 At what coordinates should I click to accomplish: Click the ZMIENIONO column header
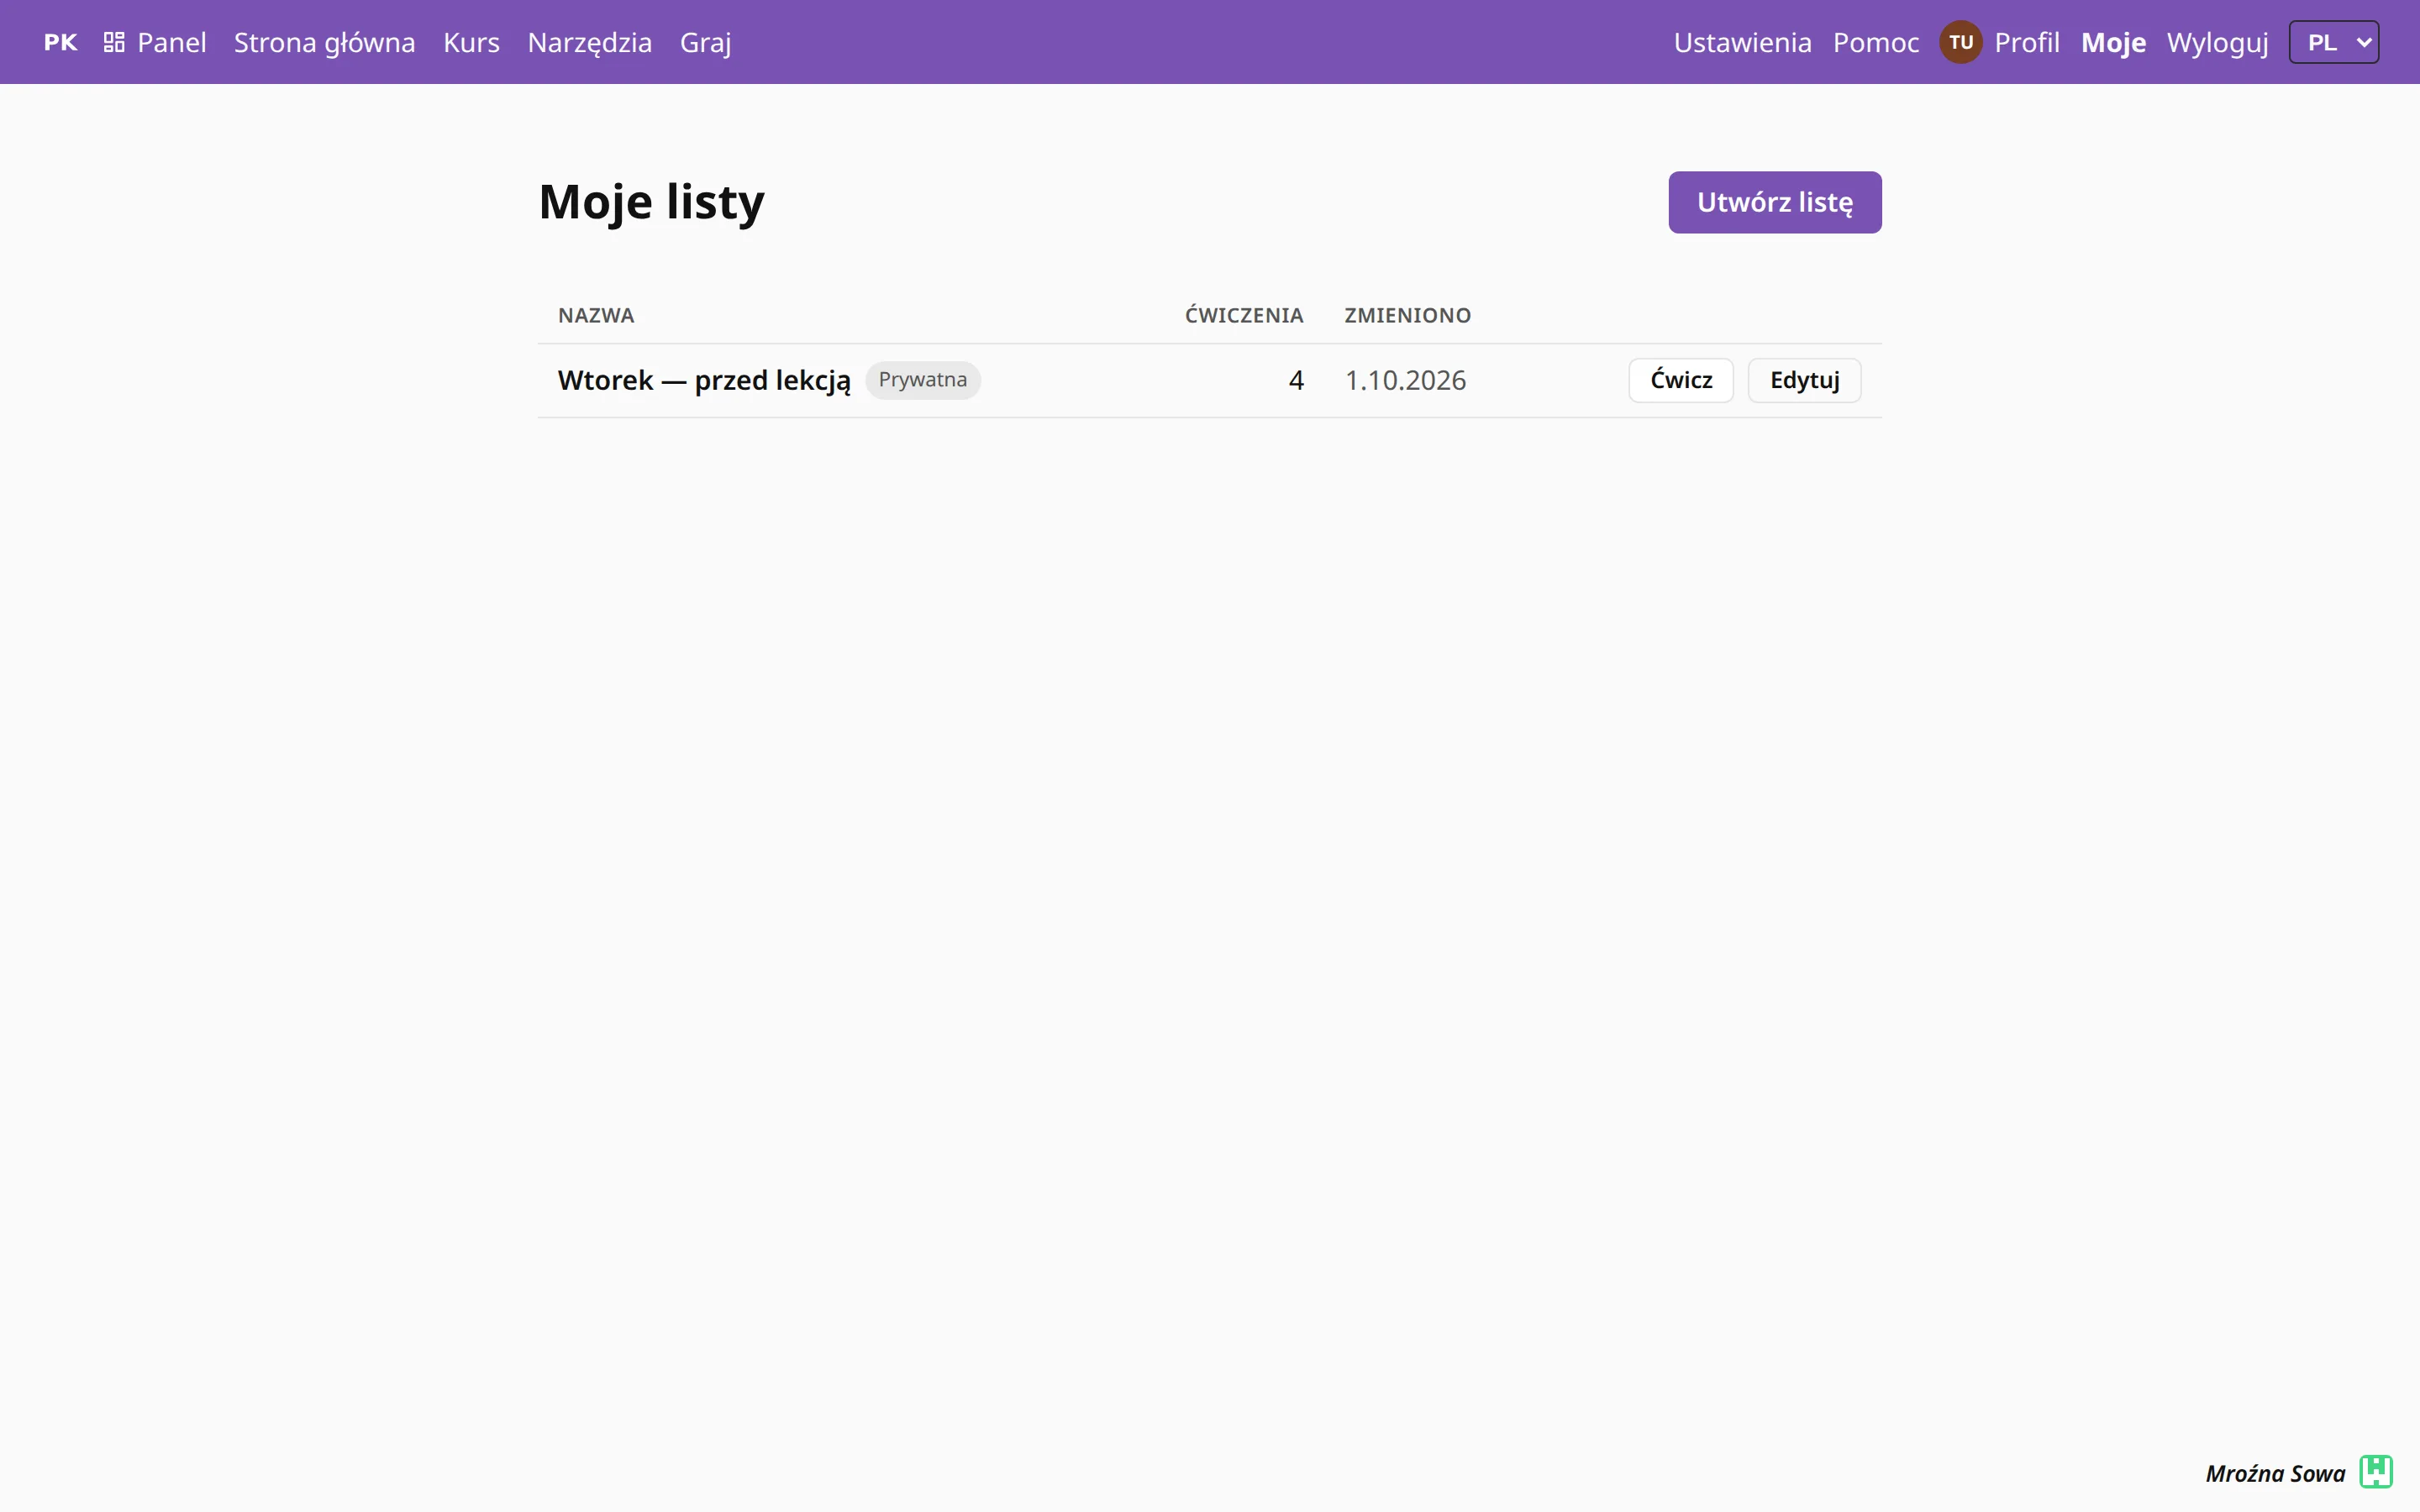(x=1407, y=315)
